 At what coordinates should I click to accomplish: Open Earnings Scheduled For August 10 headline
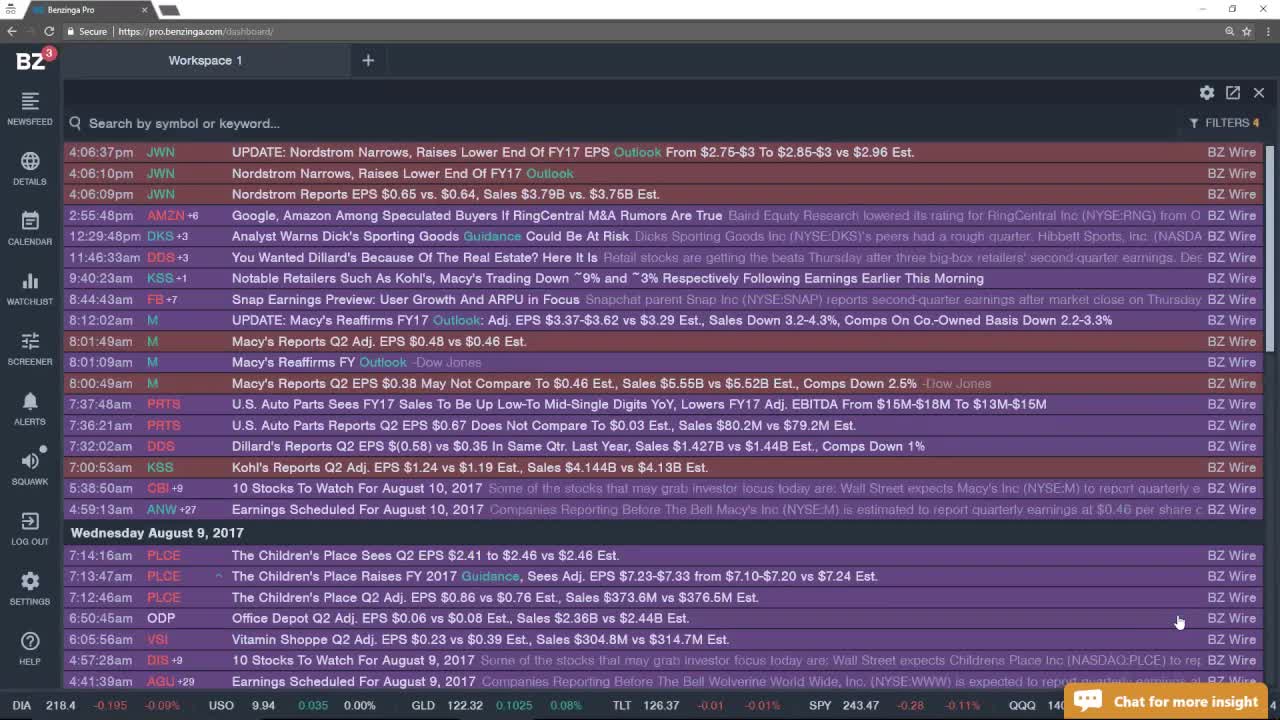357,509
